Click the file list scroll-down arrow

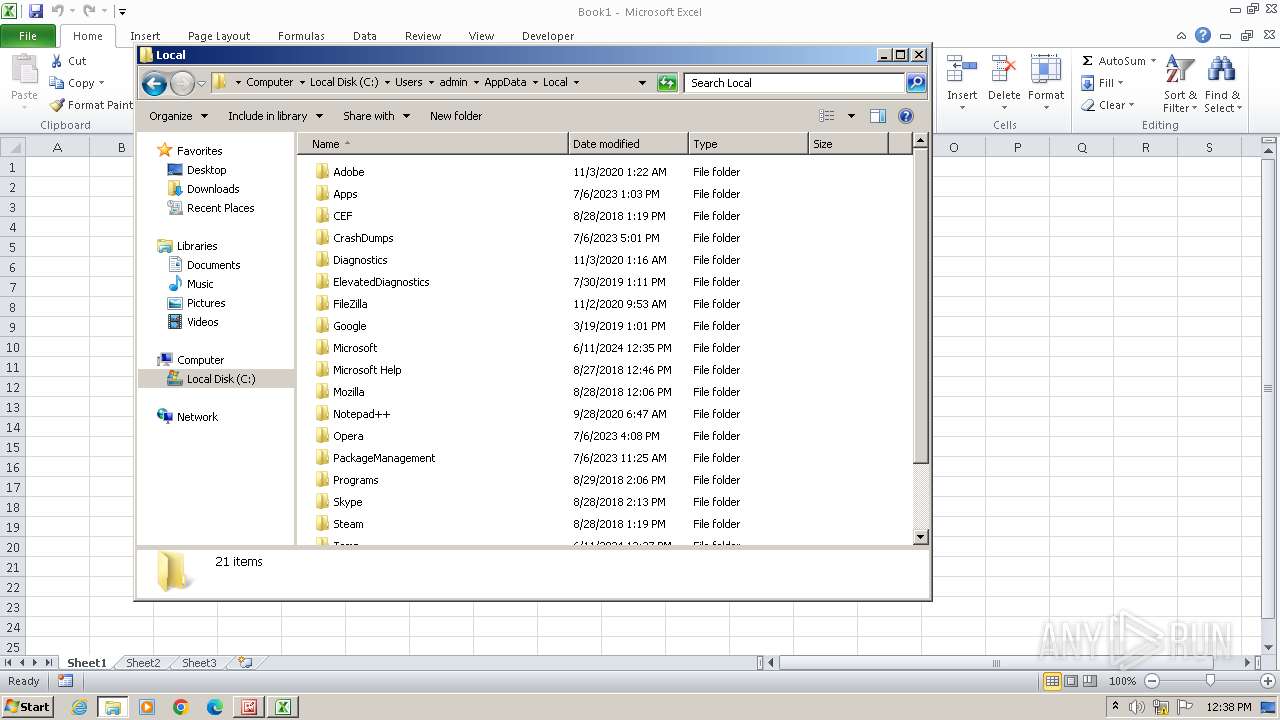coord(921,537)
